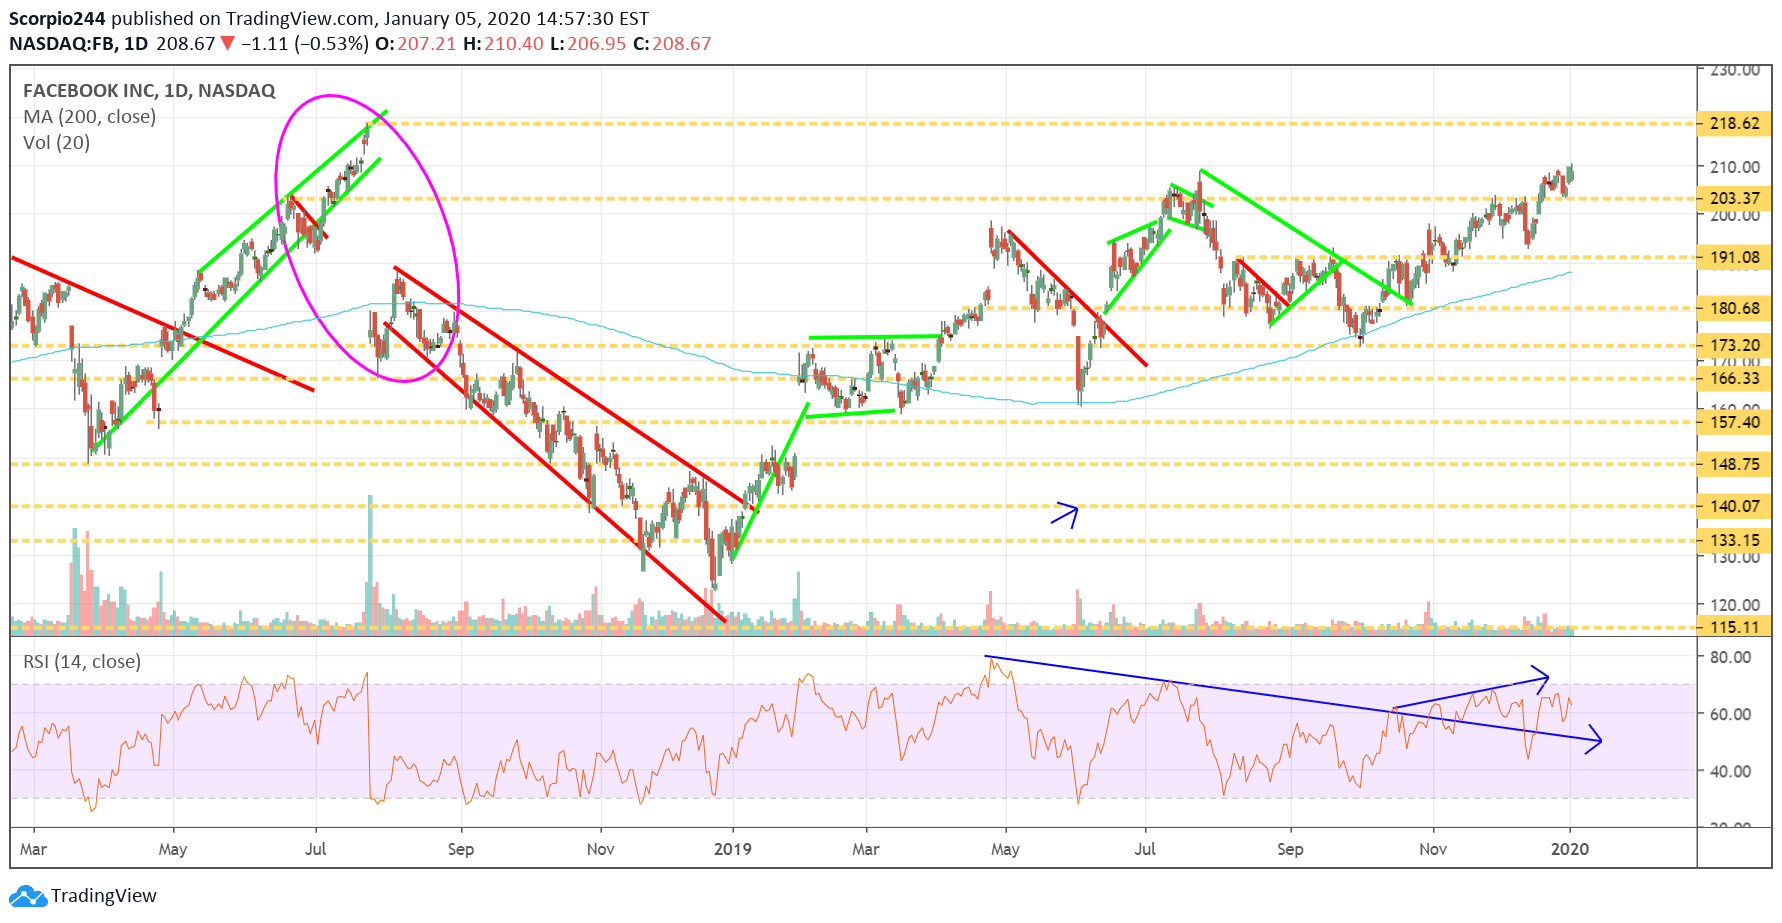Click the FACEBOOK INC, 1D, NASDAQ legend title
The image size is (1782, 923).
point(149,91)
